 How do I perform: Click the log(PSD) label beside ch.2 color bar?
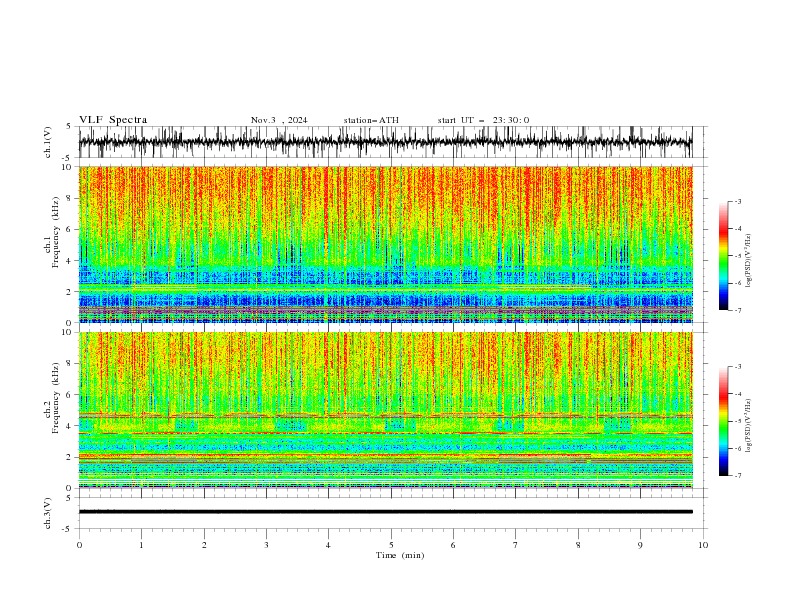tap(748, 425)
